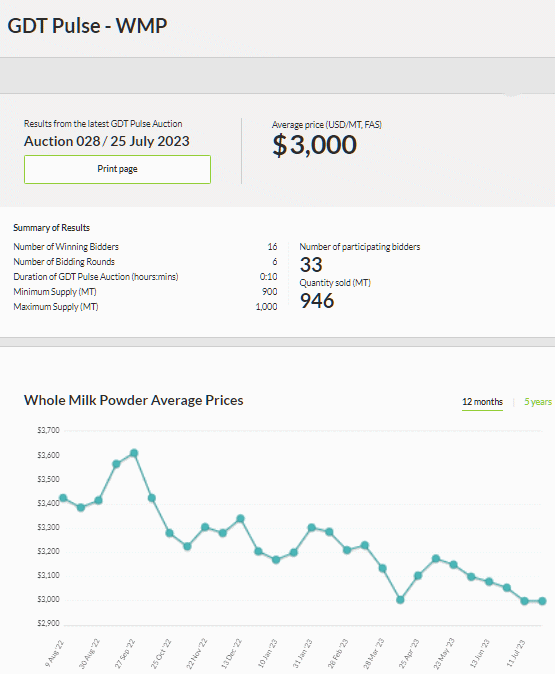Click the final rightmost data point on the chart
The width and height of the screenshot is (555, 674).
click(542, 601)
